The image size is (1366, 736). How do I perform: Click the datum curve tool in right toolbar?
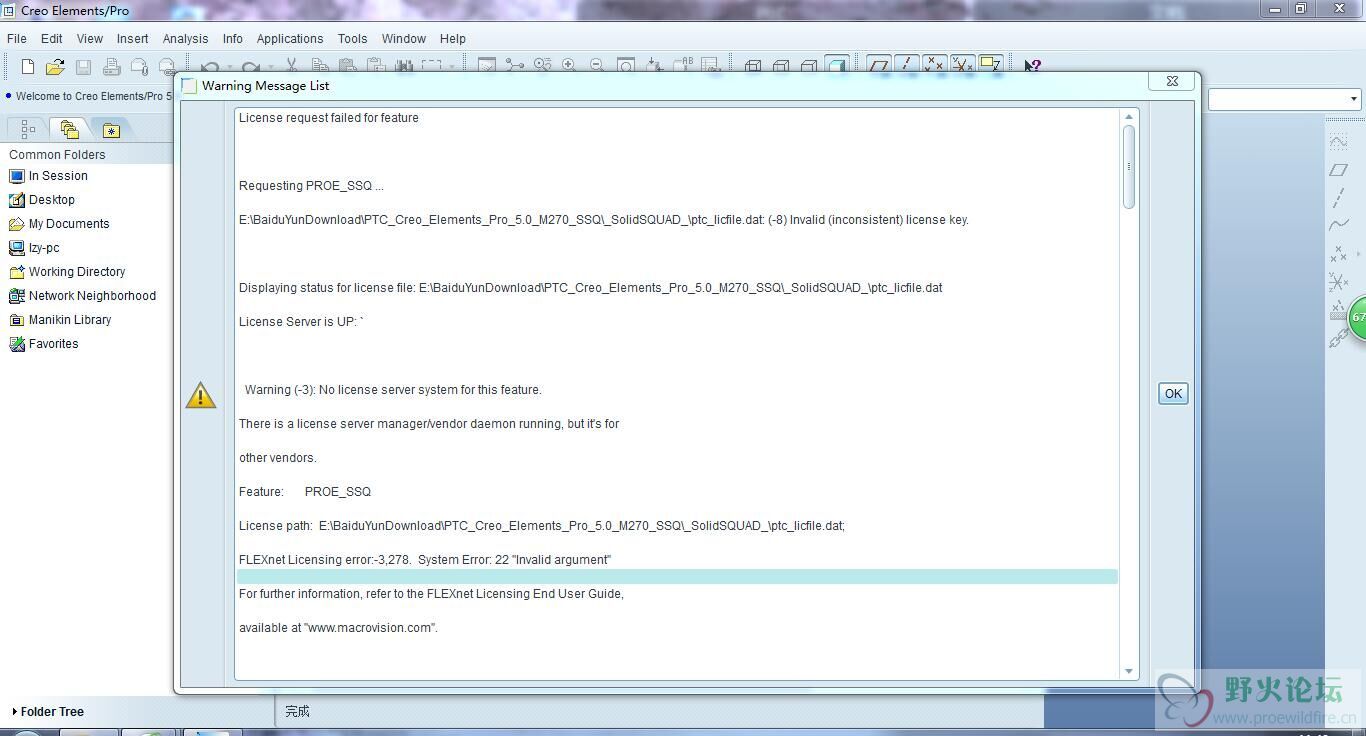(x=1339, y=226)
